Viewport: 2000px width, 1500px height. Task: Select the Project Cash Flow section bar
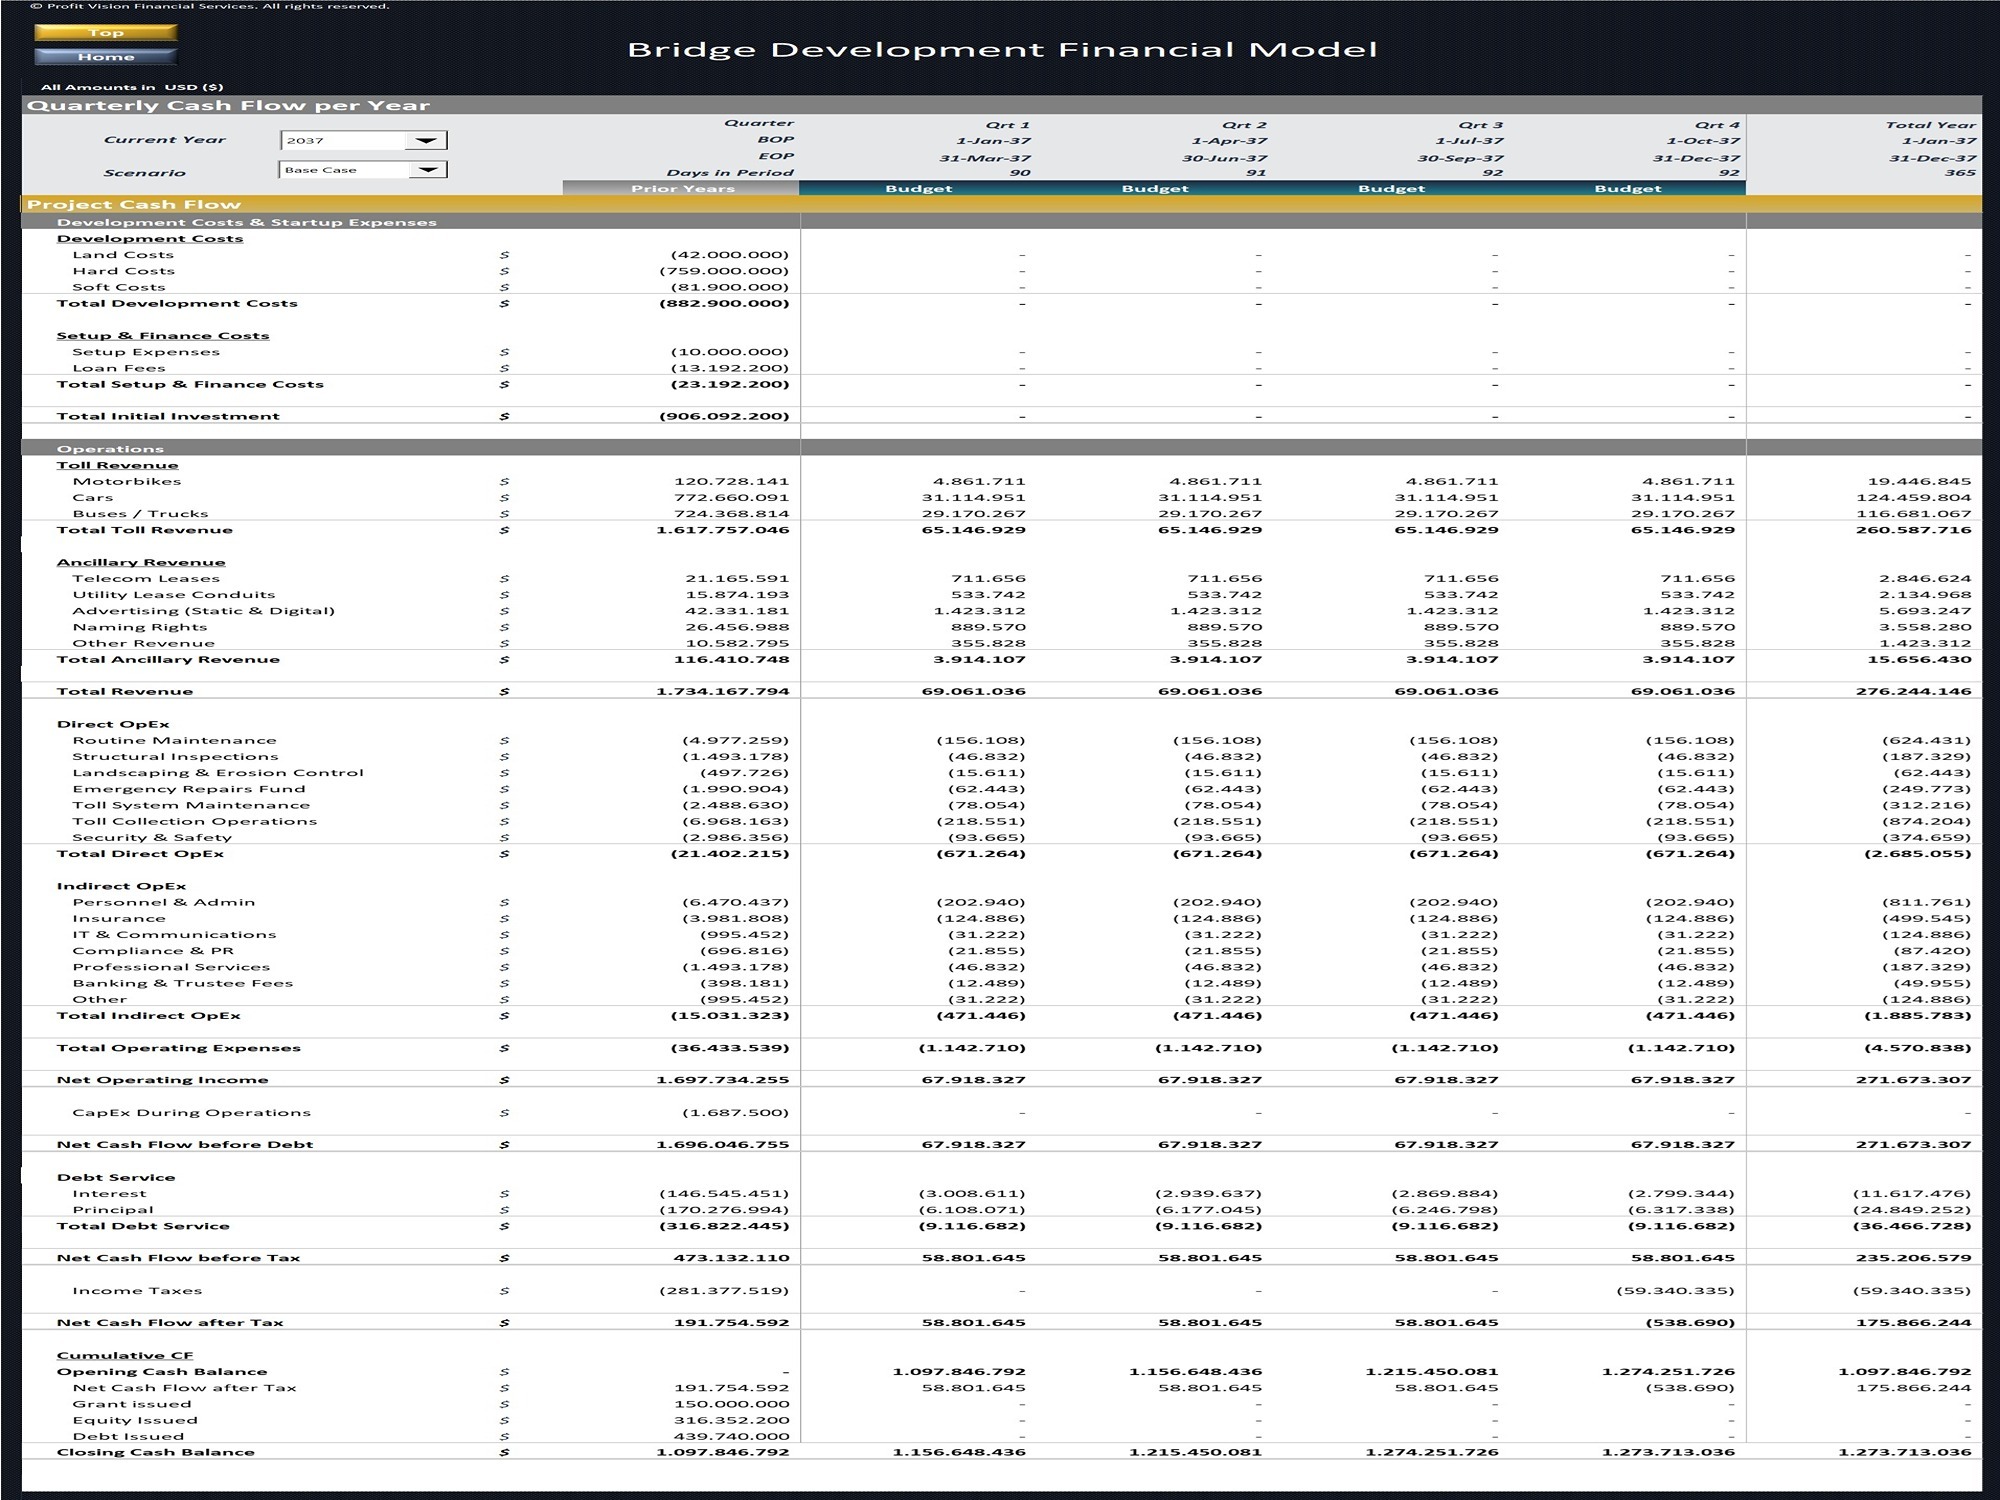[x=134, y=204]
